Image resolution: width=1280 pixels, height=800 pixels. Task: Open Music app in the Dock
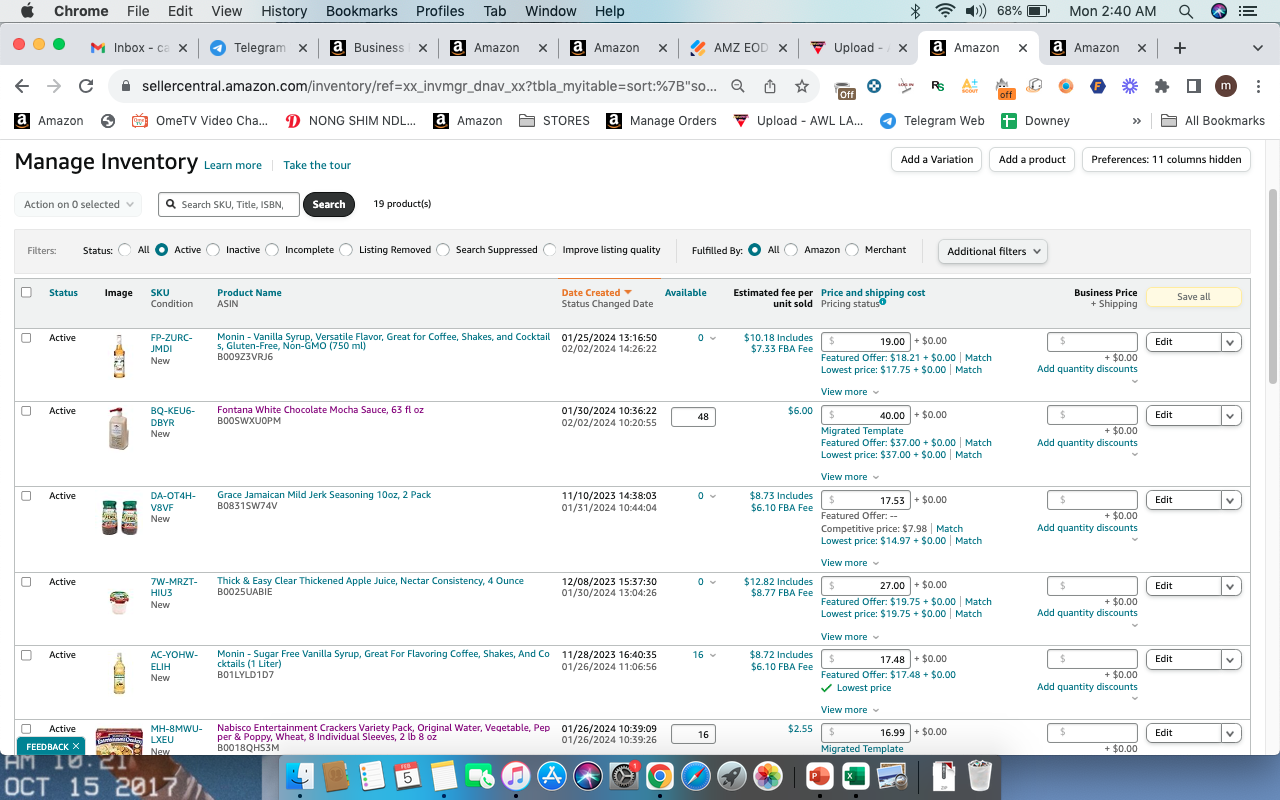(x=516, y=775)
